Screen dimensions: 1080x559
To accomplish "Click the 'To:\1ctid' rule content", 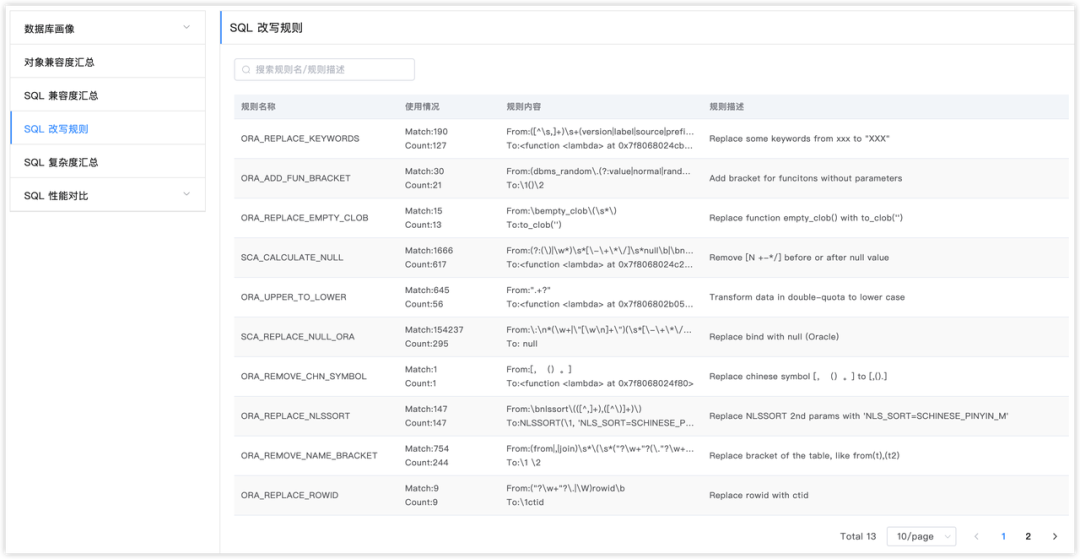I will 525,503.
